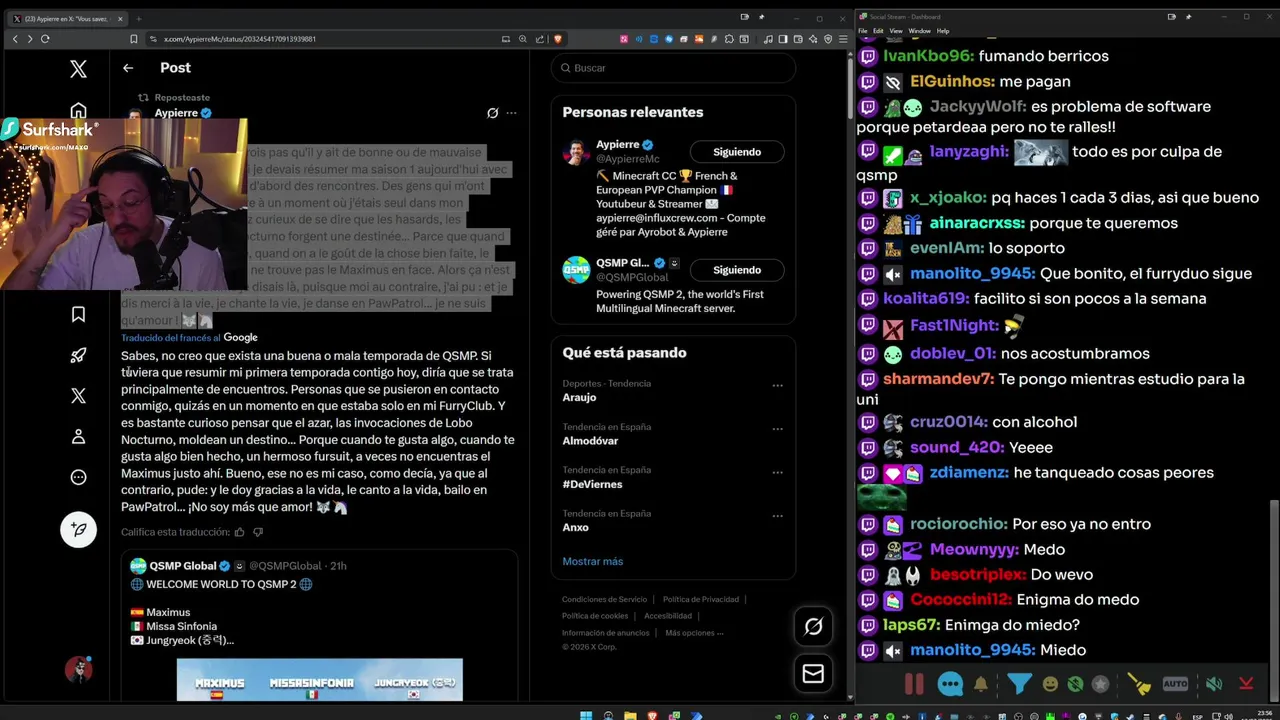Click blue chat bubble icon in dashboard
This screenshot has width=1280, height=720.
point(950,684)
